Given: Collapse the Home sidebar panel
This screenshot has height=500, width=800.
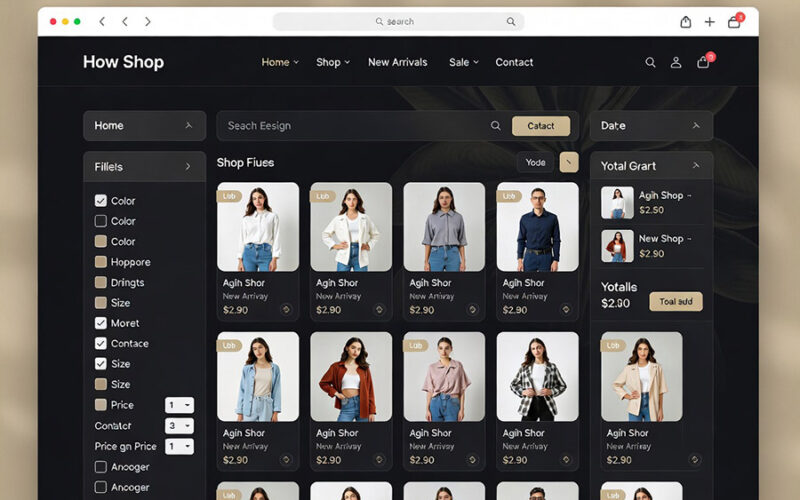Looking at the screenshot, I should [x=189, y=125].
